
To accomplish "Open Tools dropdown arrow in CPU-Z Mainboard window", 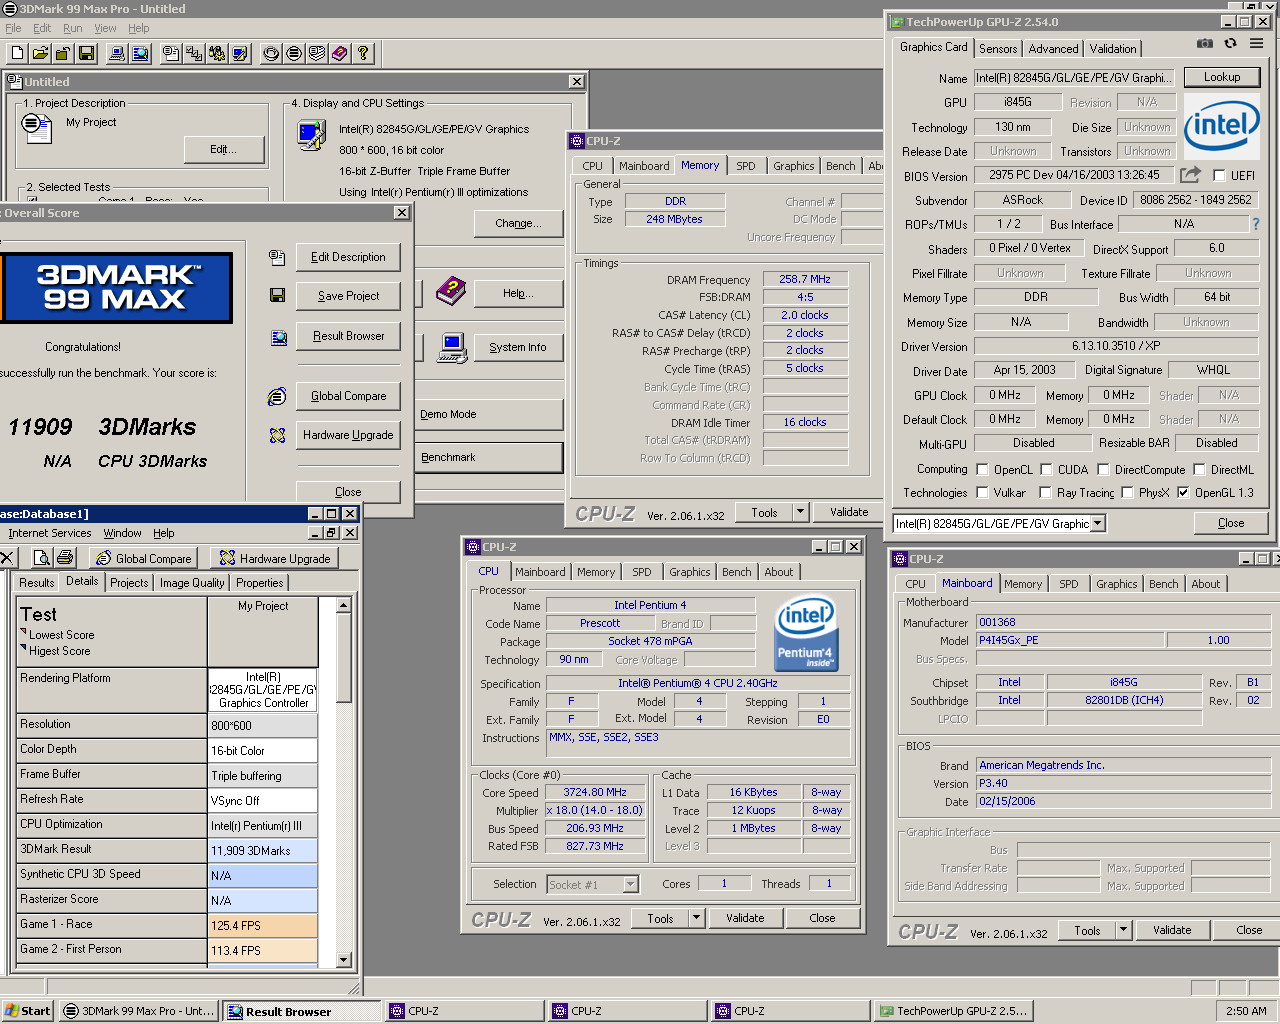I will [1123, 930].
